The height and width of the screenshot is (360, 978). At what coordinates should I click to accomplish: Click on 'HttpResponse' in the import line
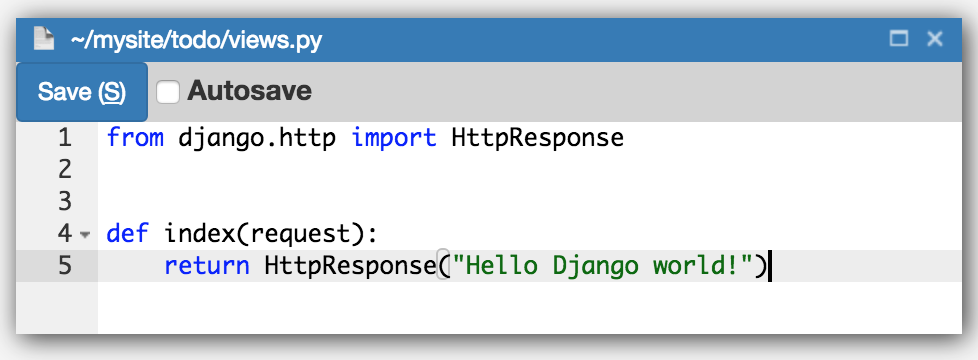click(538, 138)
